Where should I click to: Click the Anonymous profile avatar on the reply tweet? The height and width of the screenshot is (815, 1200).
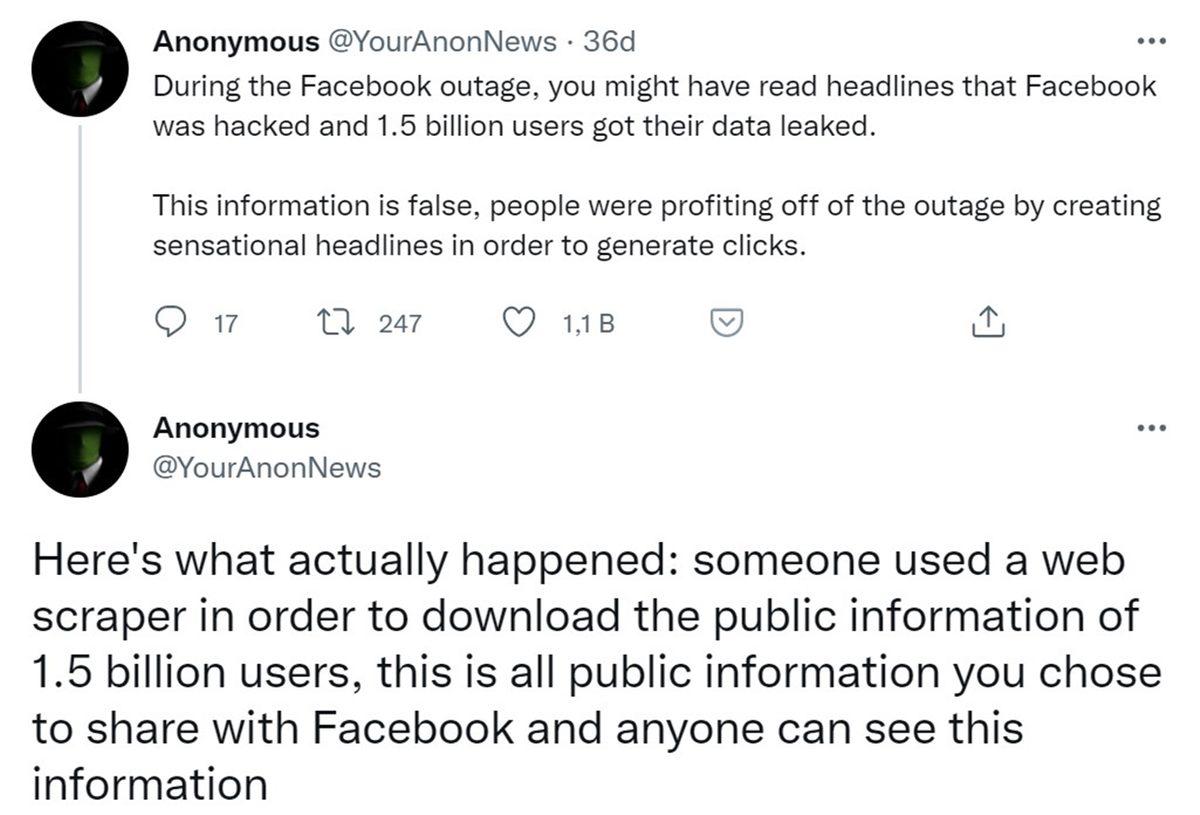79,450
